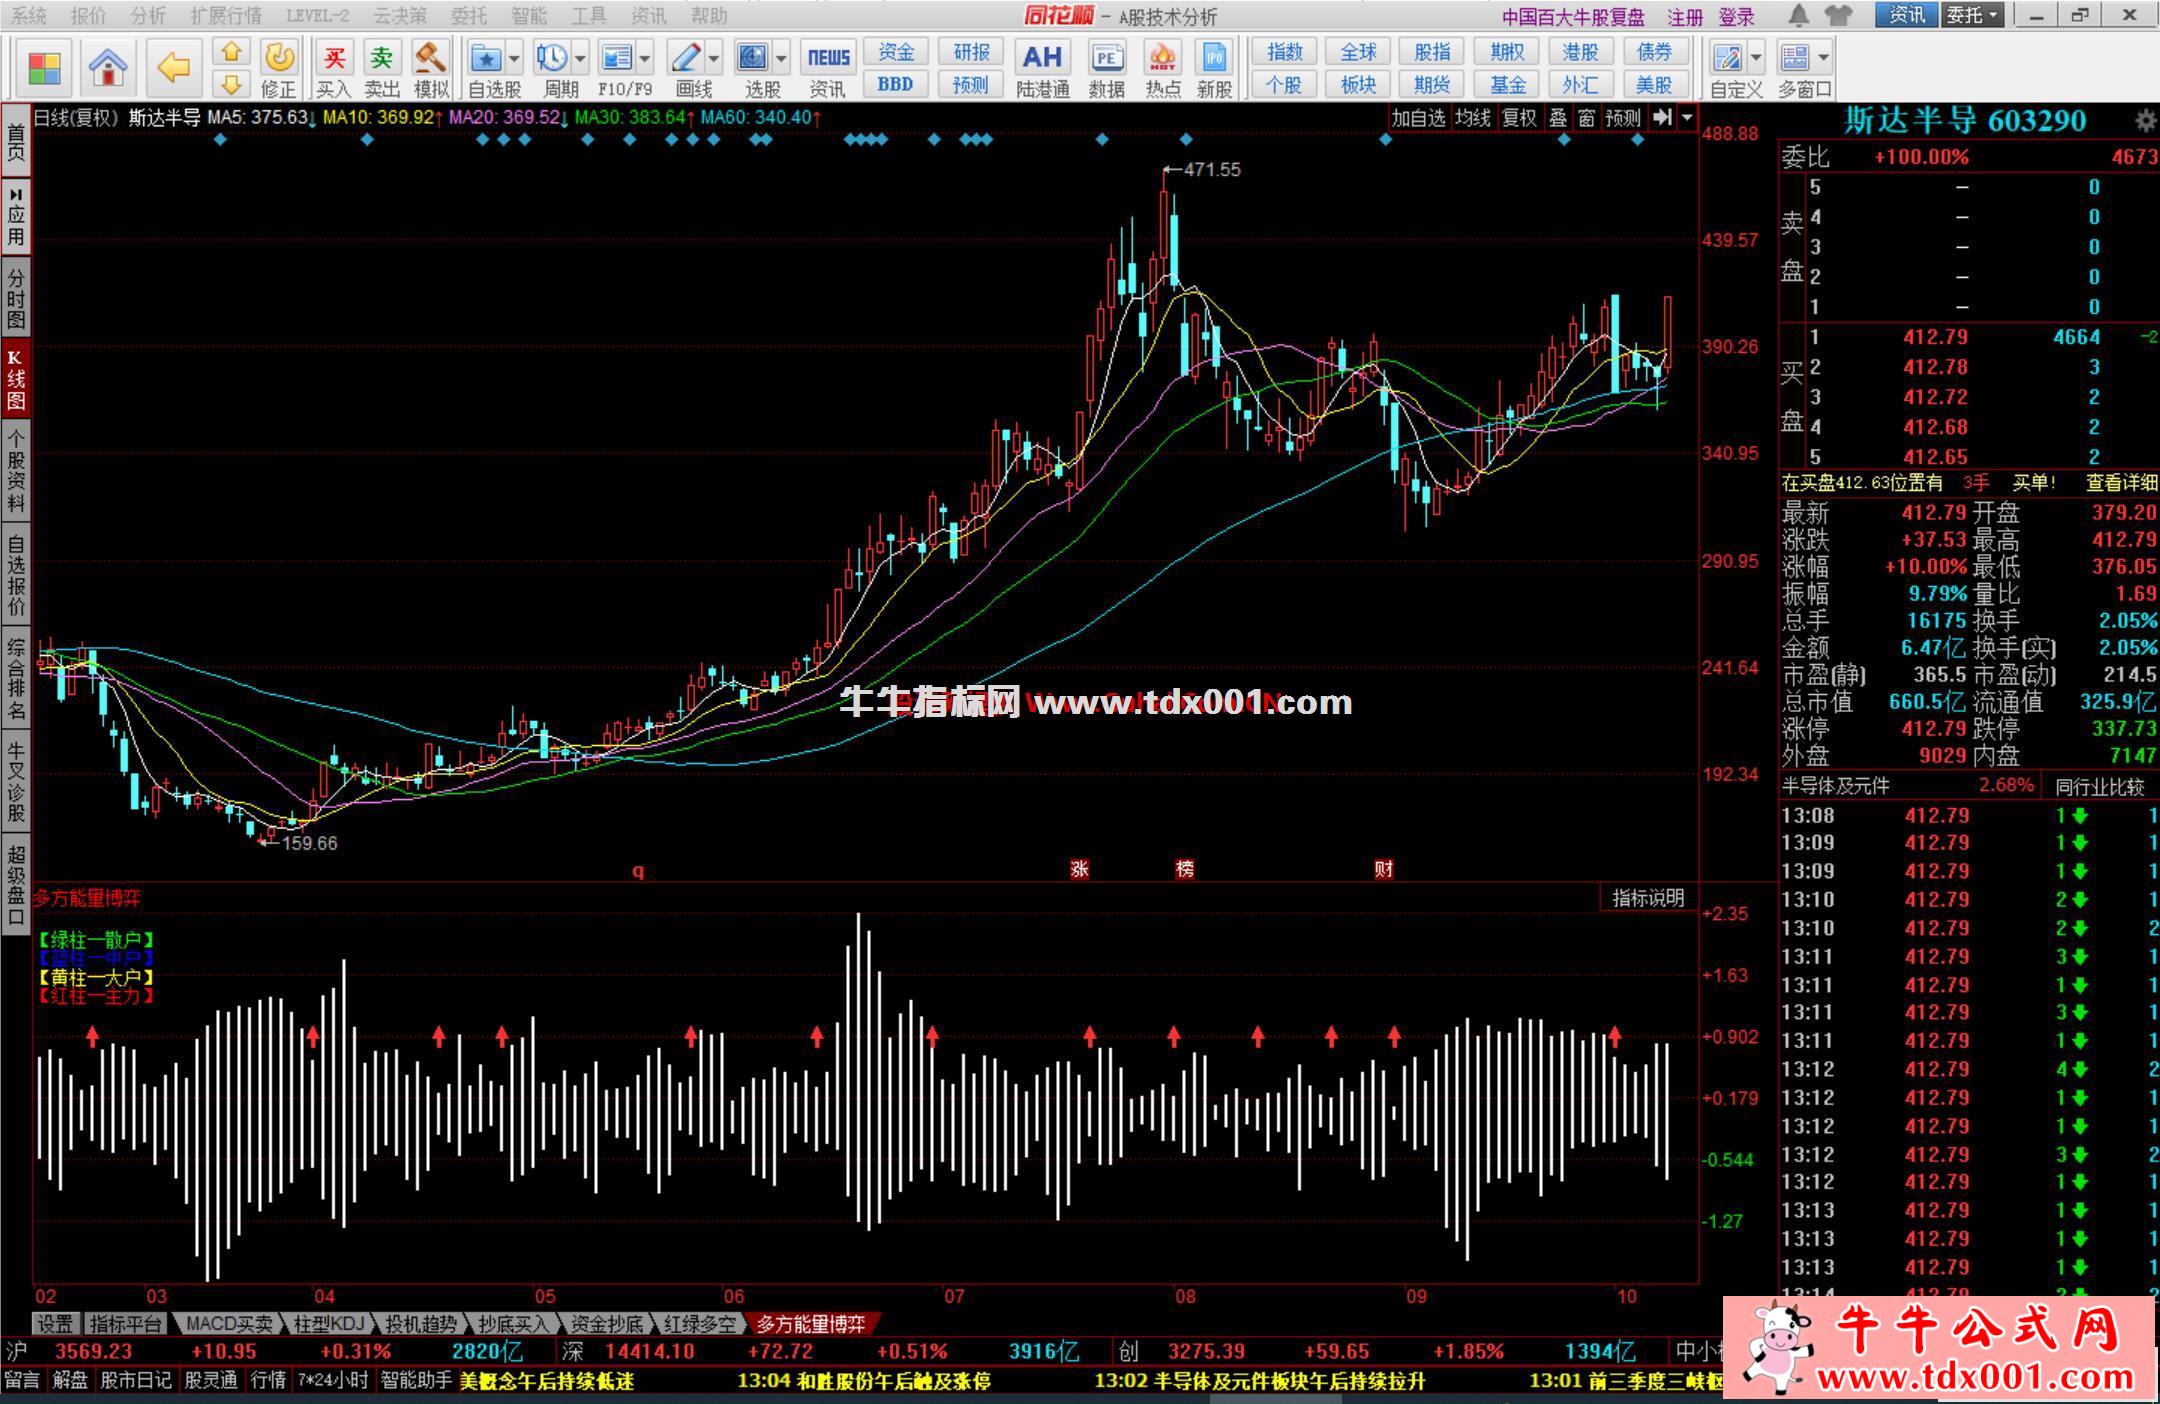Open the 模拟 simulated trading gavel icon
Screen dimensions: 2160x1404
(x=431, y=68)
